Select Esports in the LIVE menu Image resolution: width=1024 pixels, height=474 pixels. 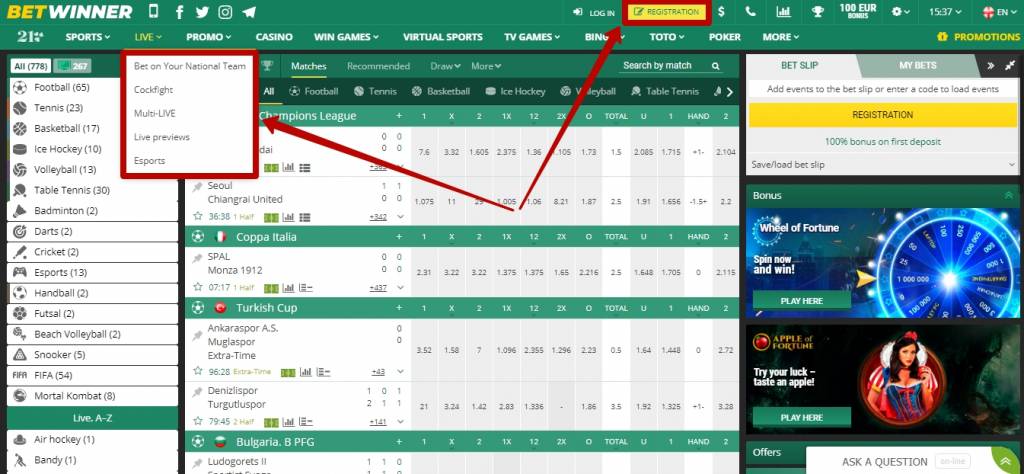(150, 161)
